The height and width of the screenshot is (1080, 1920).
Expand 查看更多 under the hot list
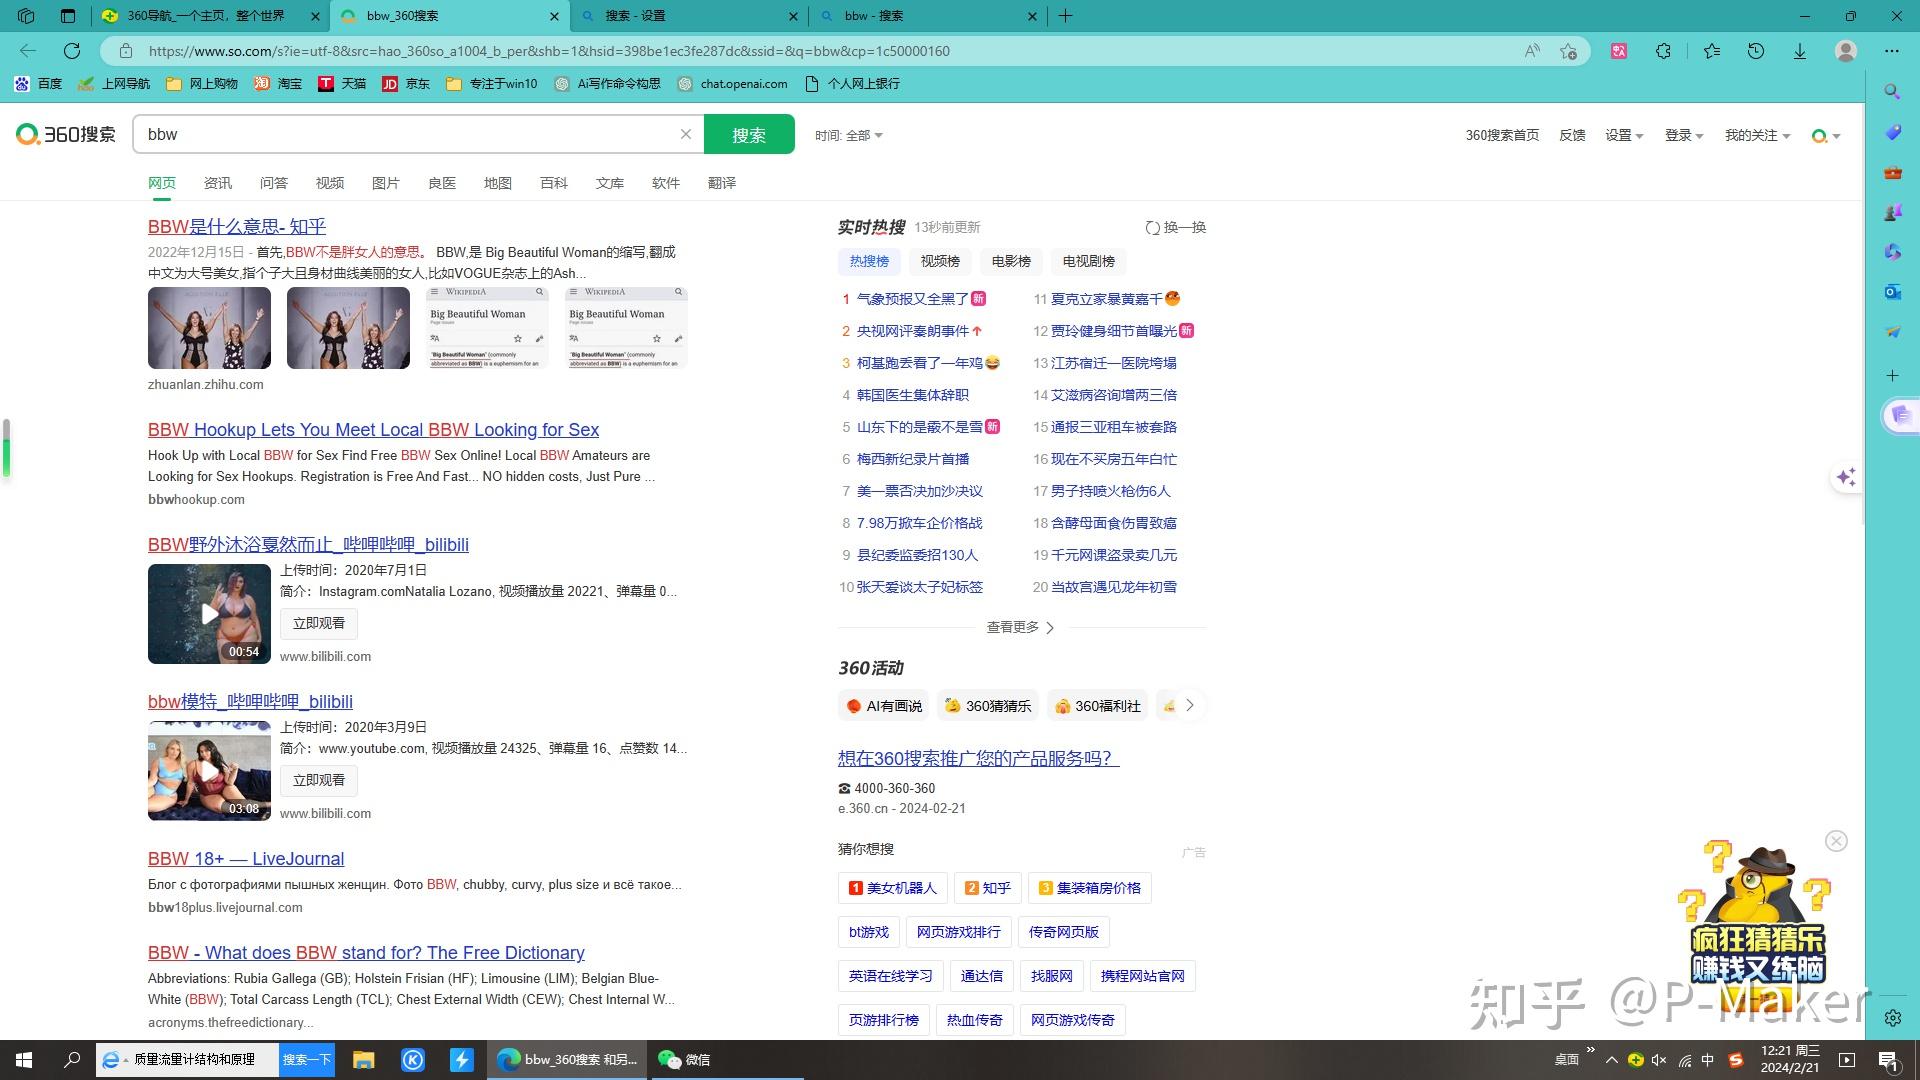(x=1021, y=627)
